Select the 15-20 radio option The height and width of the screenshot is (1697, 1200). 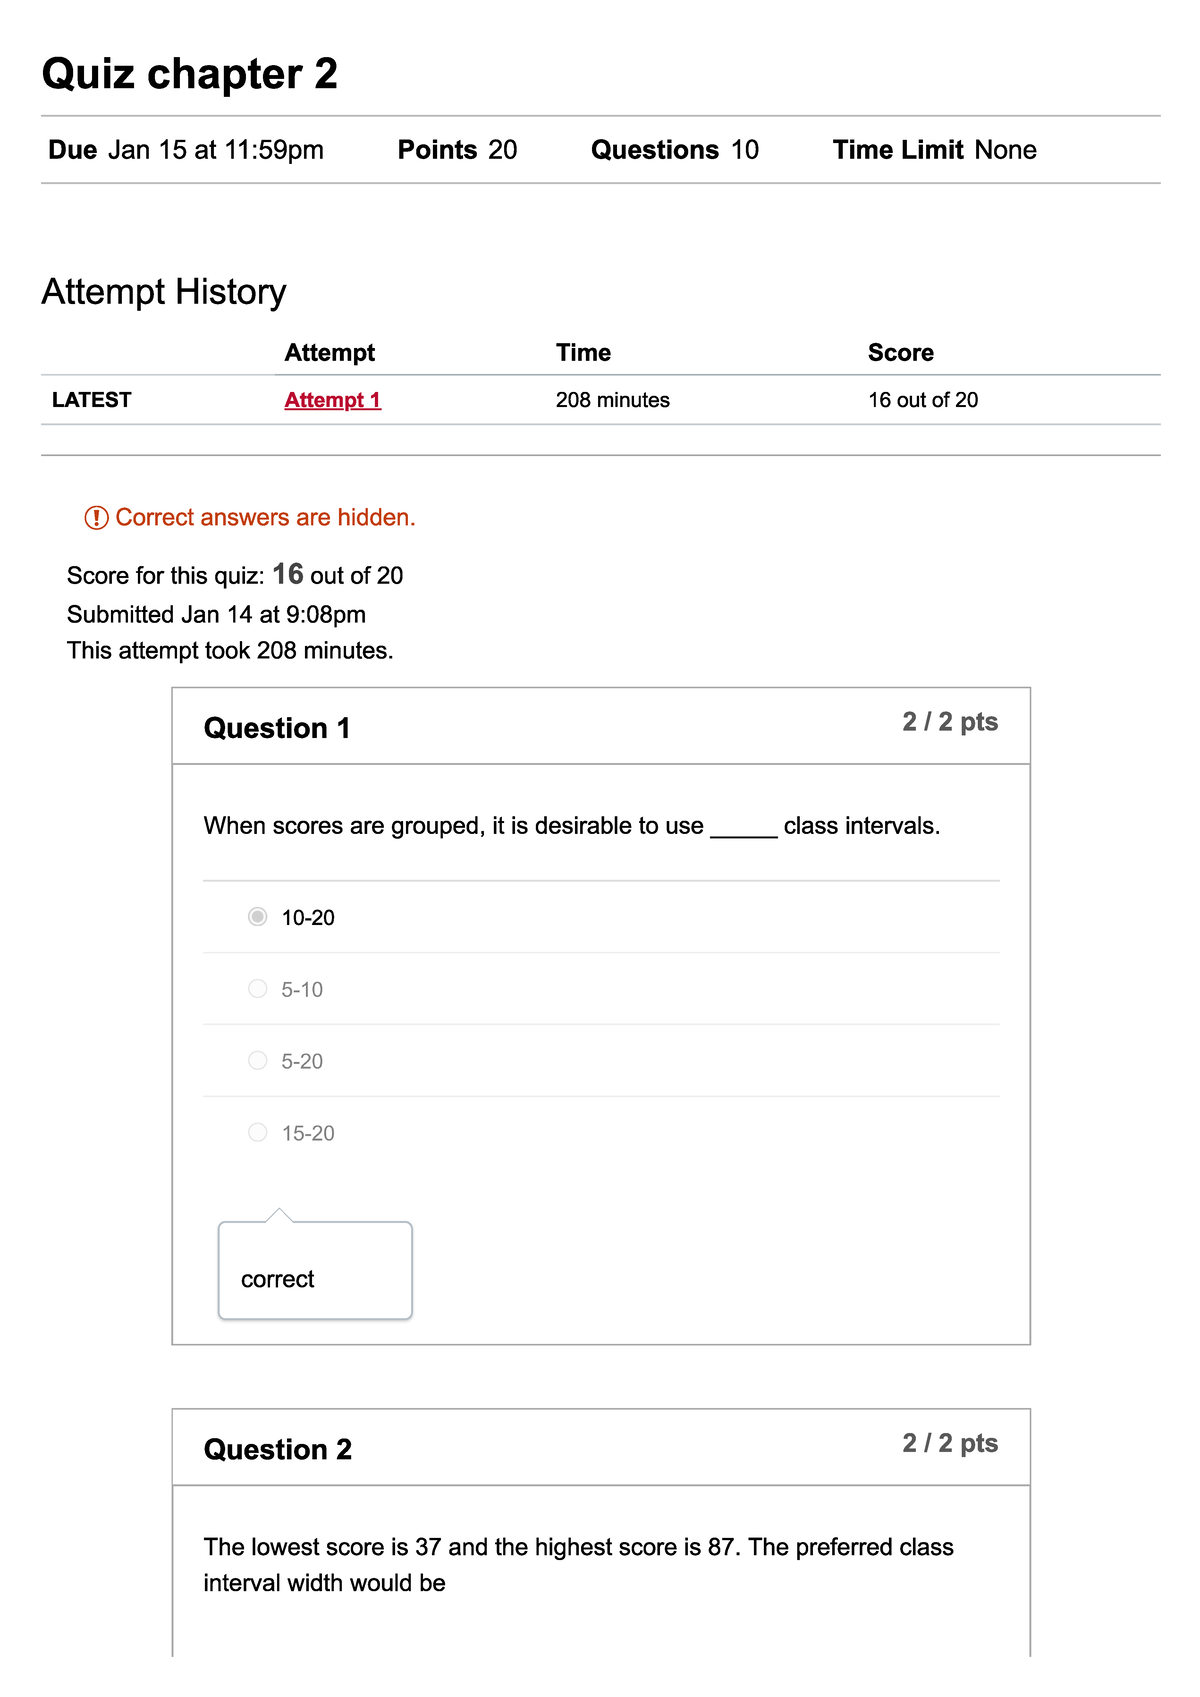[258, 1133]
